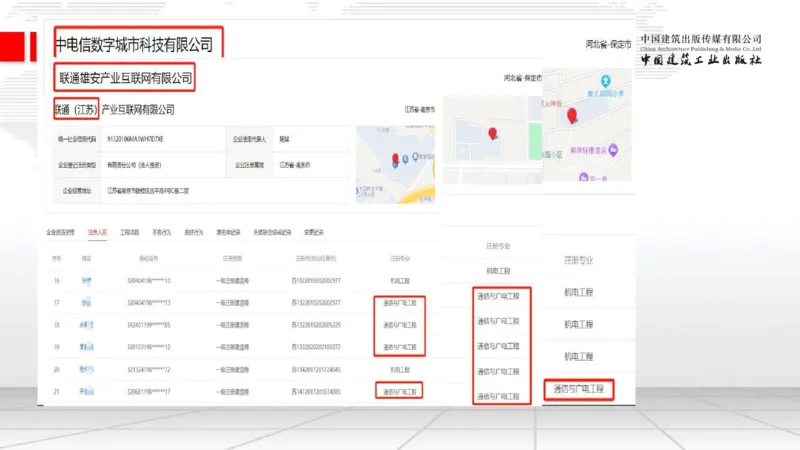Select the 良好行为 tab
This screenshot has width=800, height=450.
(194, 232)
